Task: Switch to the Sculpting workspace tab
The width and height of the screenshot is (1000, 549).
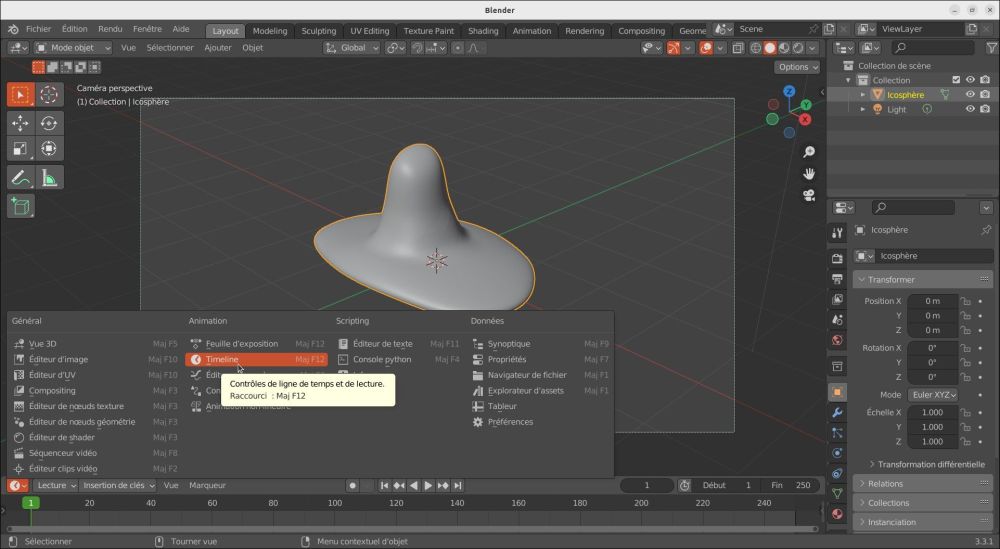Action: click(318, 31)
